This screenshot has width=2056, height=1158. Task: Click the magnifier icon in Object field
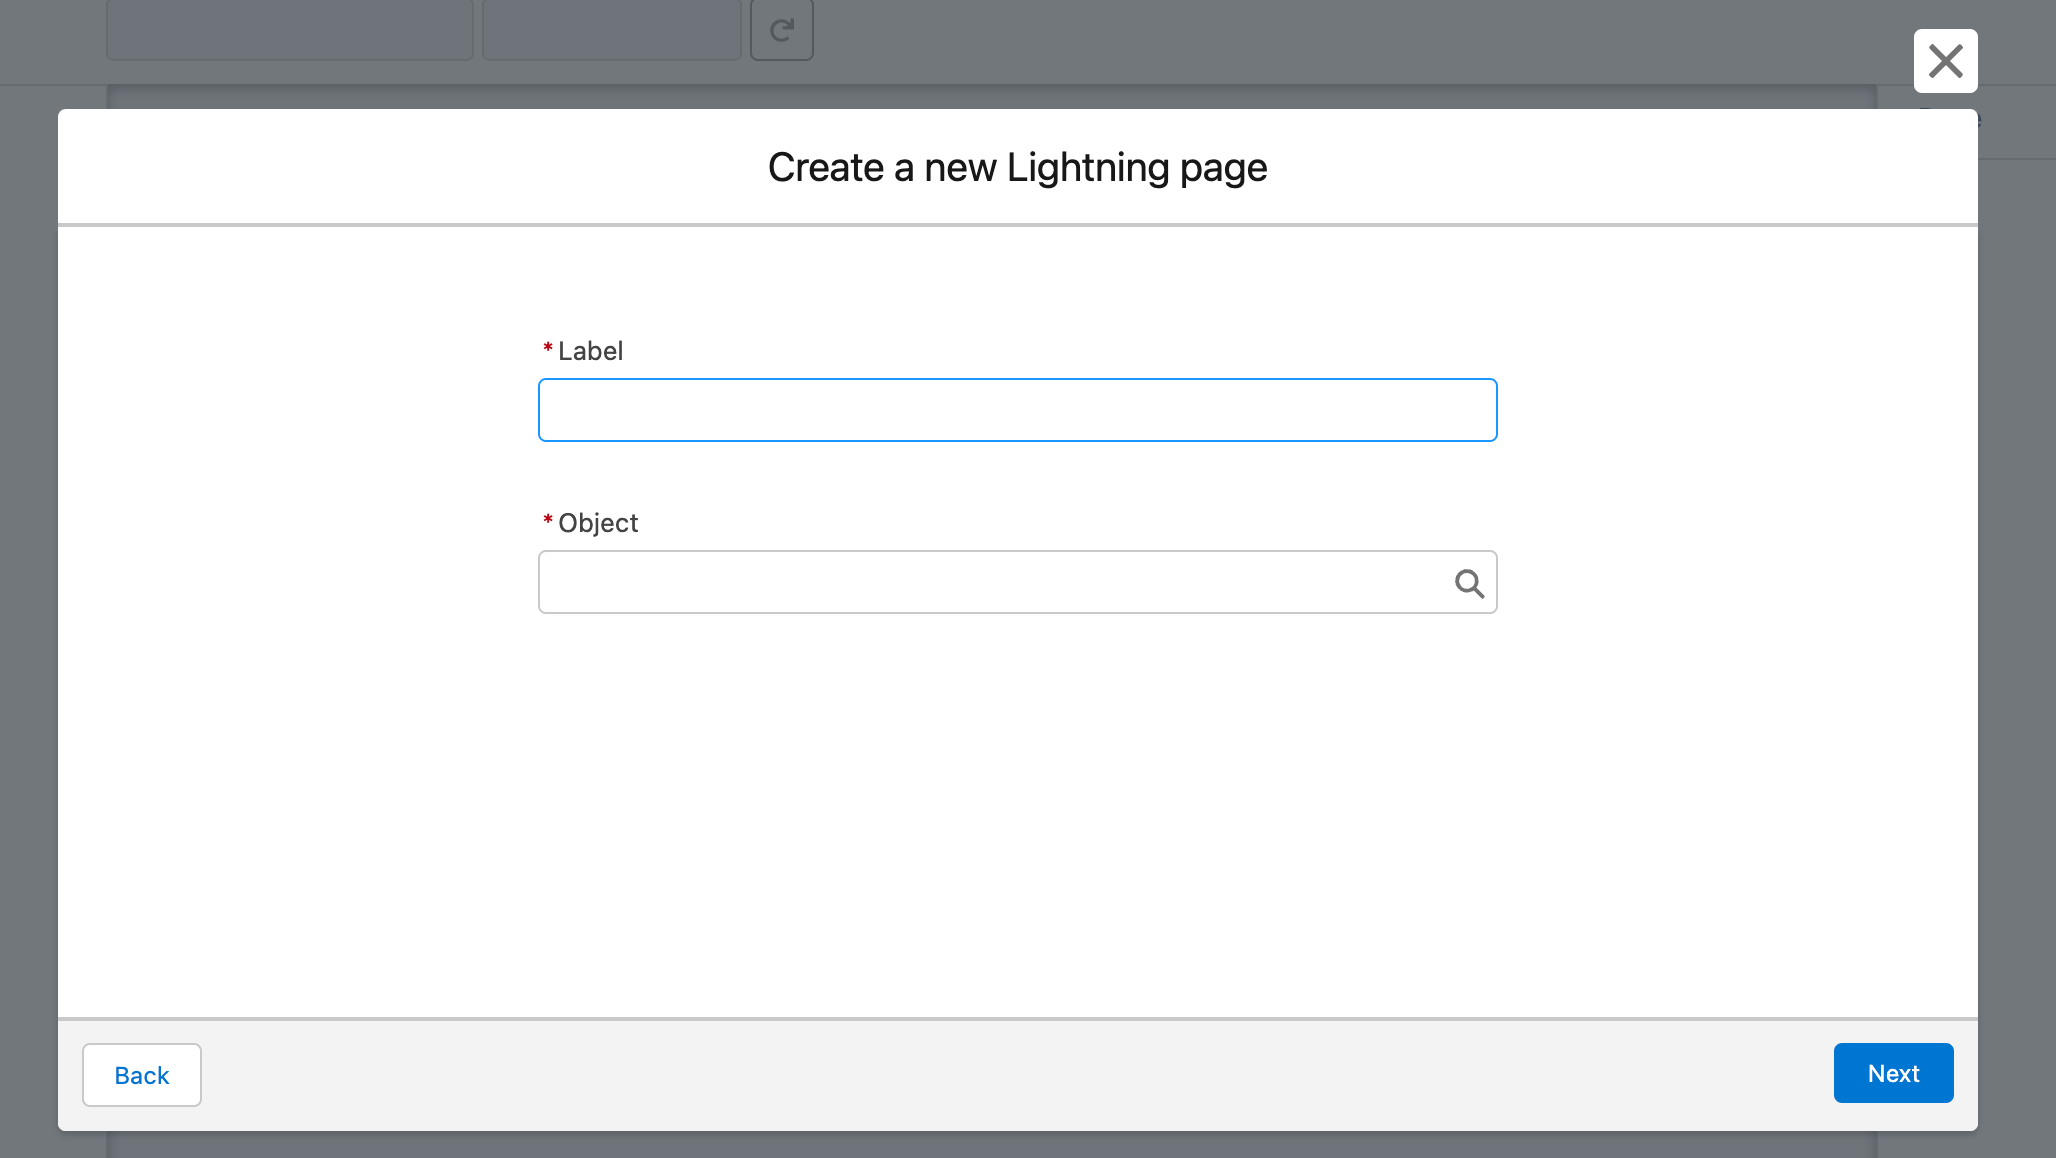(x=1468, y=583)
